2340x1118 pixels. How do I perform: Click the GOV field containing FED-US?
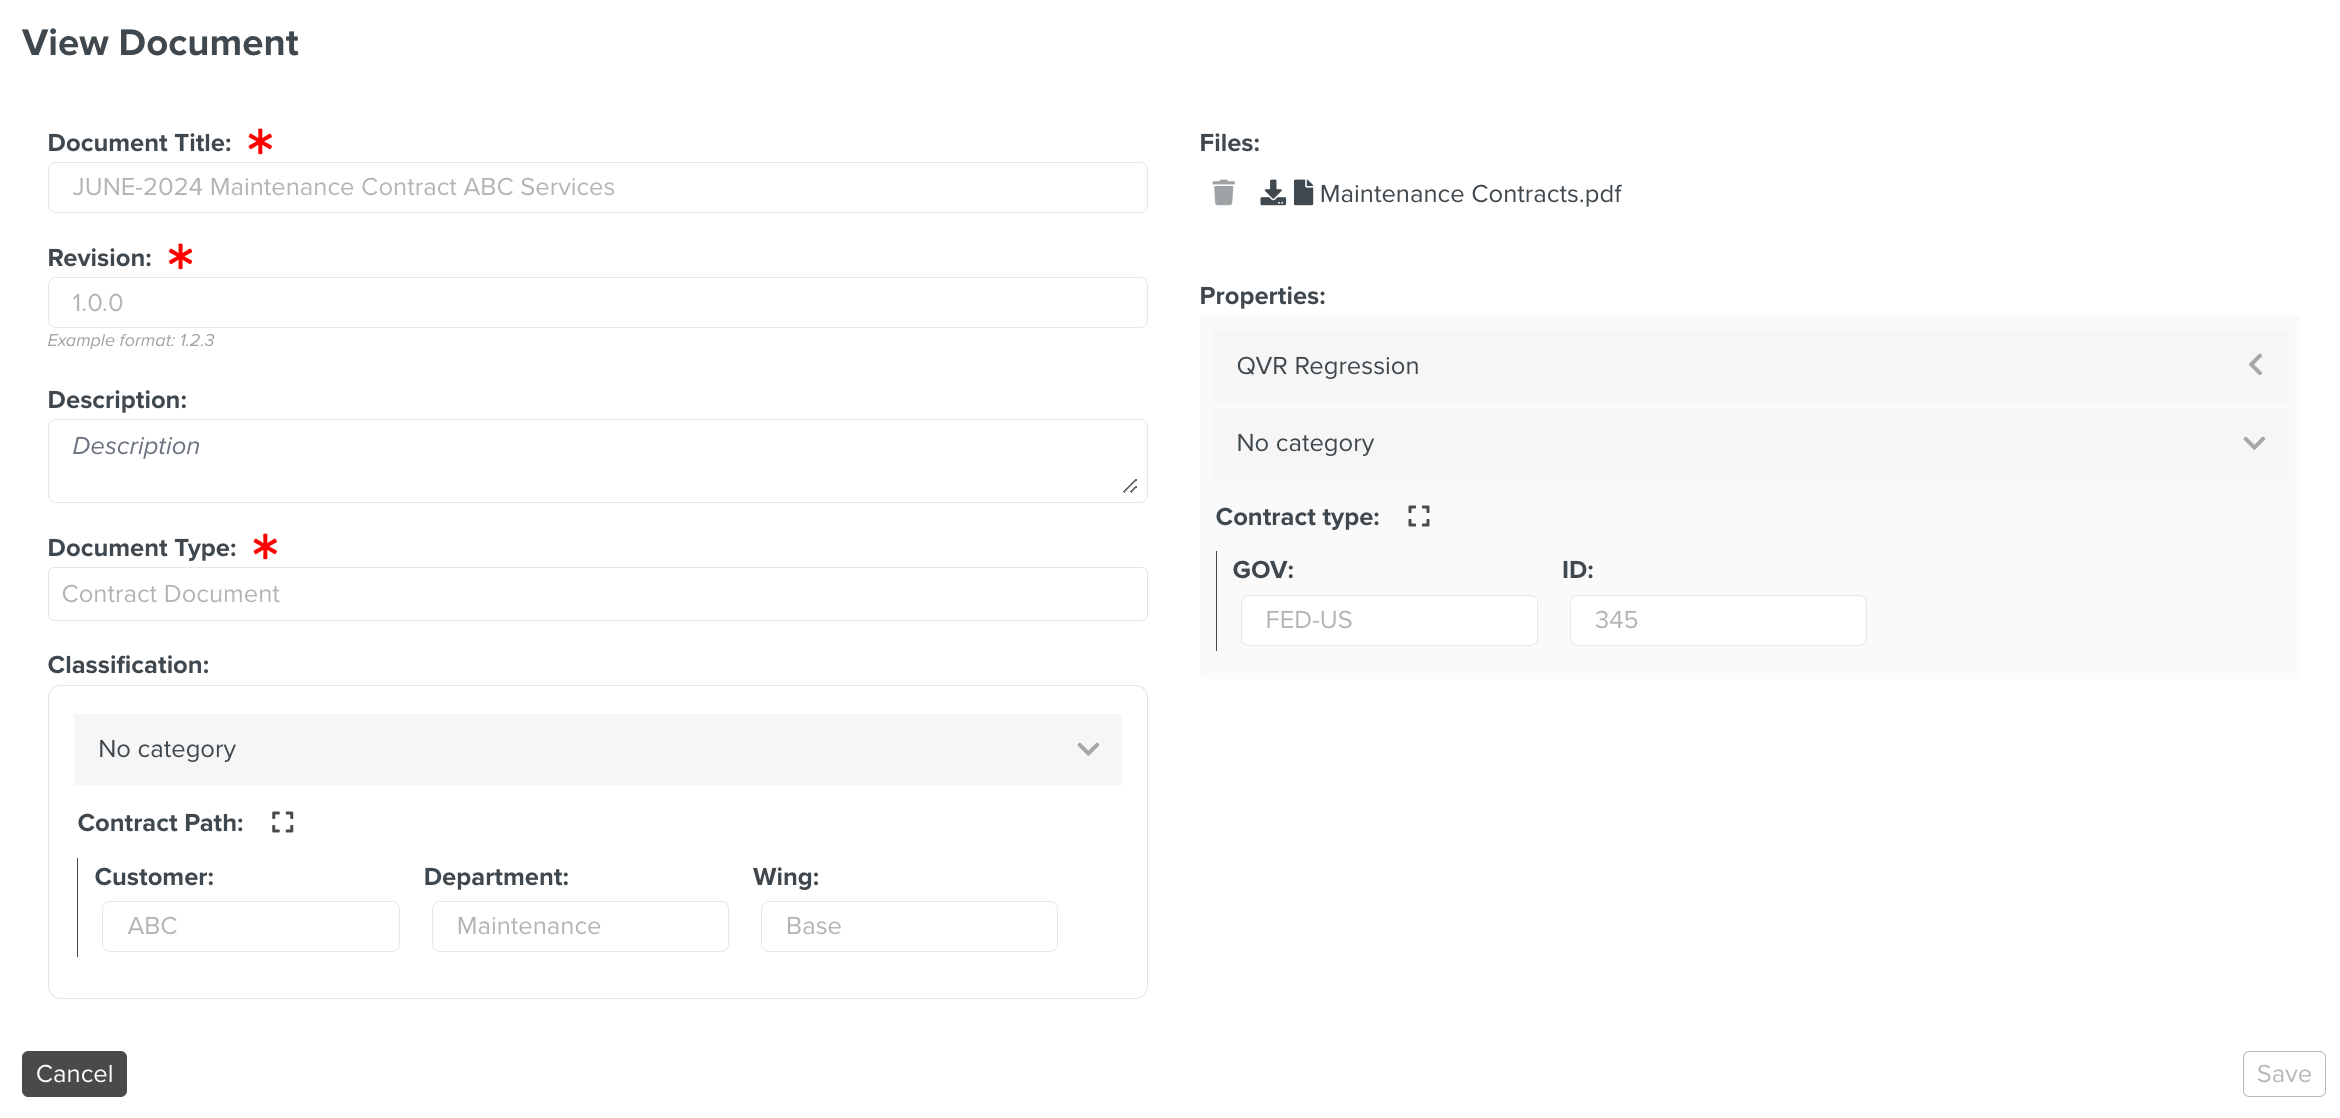(x=1388, y=620)
